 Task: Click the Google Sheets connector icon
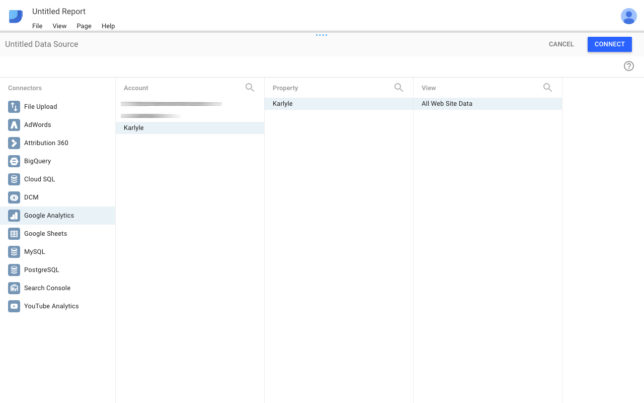coord(14,233)
